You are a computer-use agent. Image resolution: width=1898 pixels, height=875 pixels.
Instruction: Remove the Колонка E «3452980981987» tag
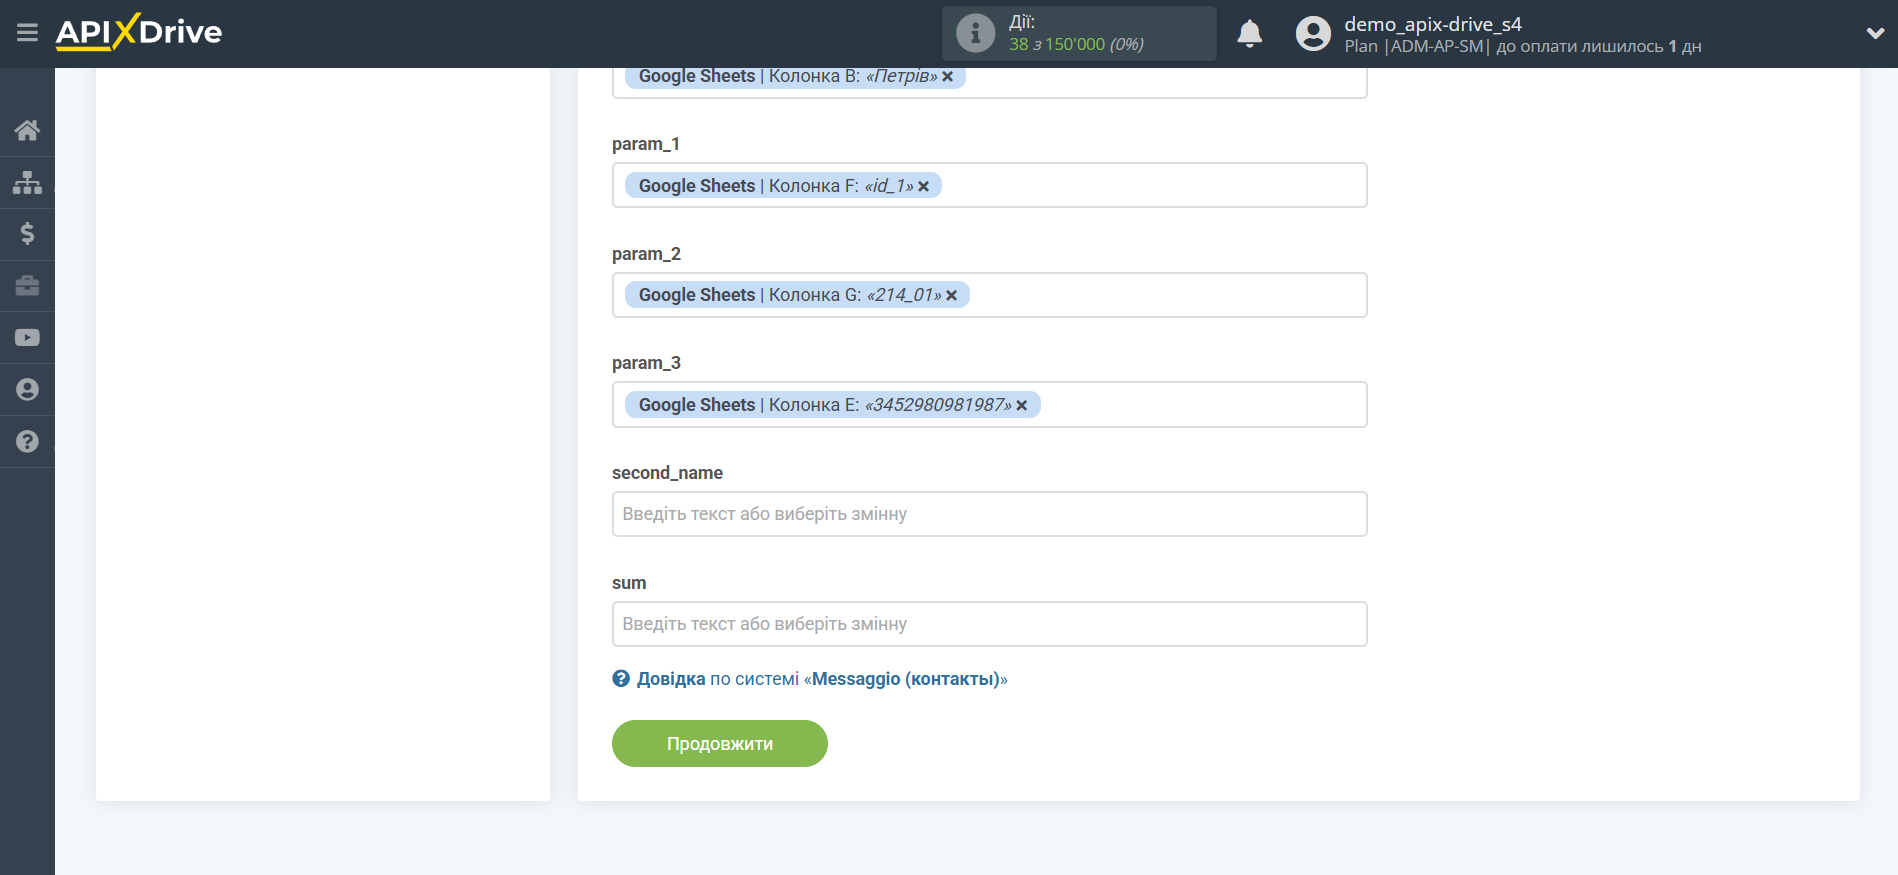(x=1022, y=405)
